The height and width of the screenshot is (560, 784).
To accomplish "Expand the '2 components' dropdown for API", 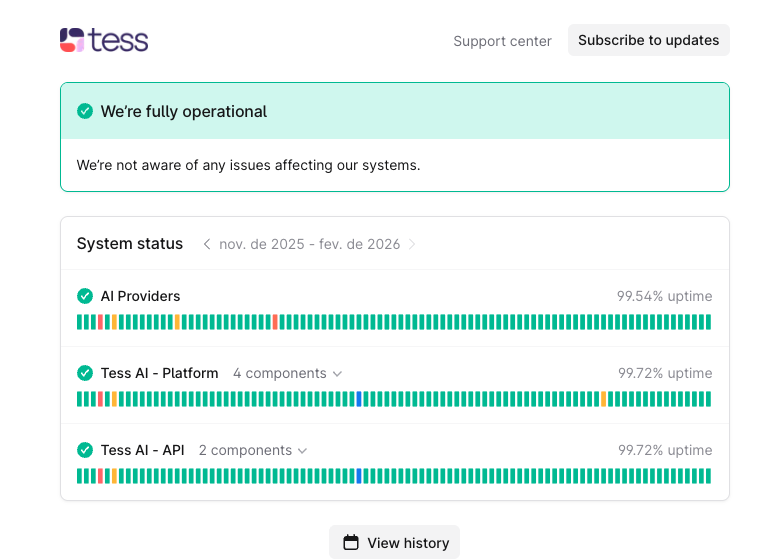I will 252,450.
